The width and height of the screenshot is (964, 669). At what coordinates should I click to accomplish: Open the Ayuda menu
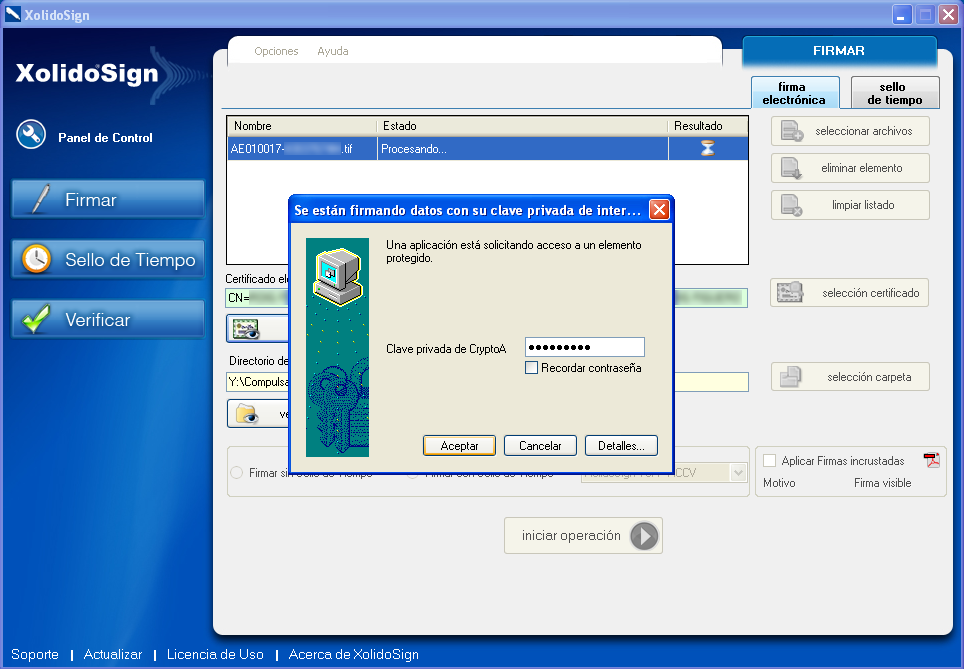pos(333,51)
